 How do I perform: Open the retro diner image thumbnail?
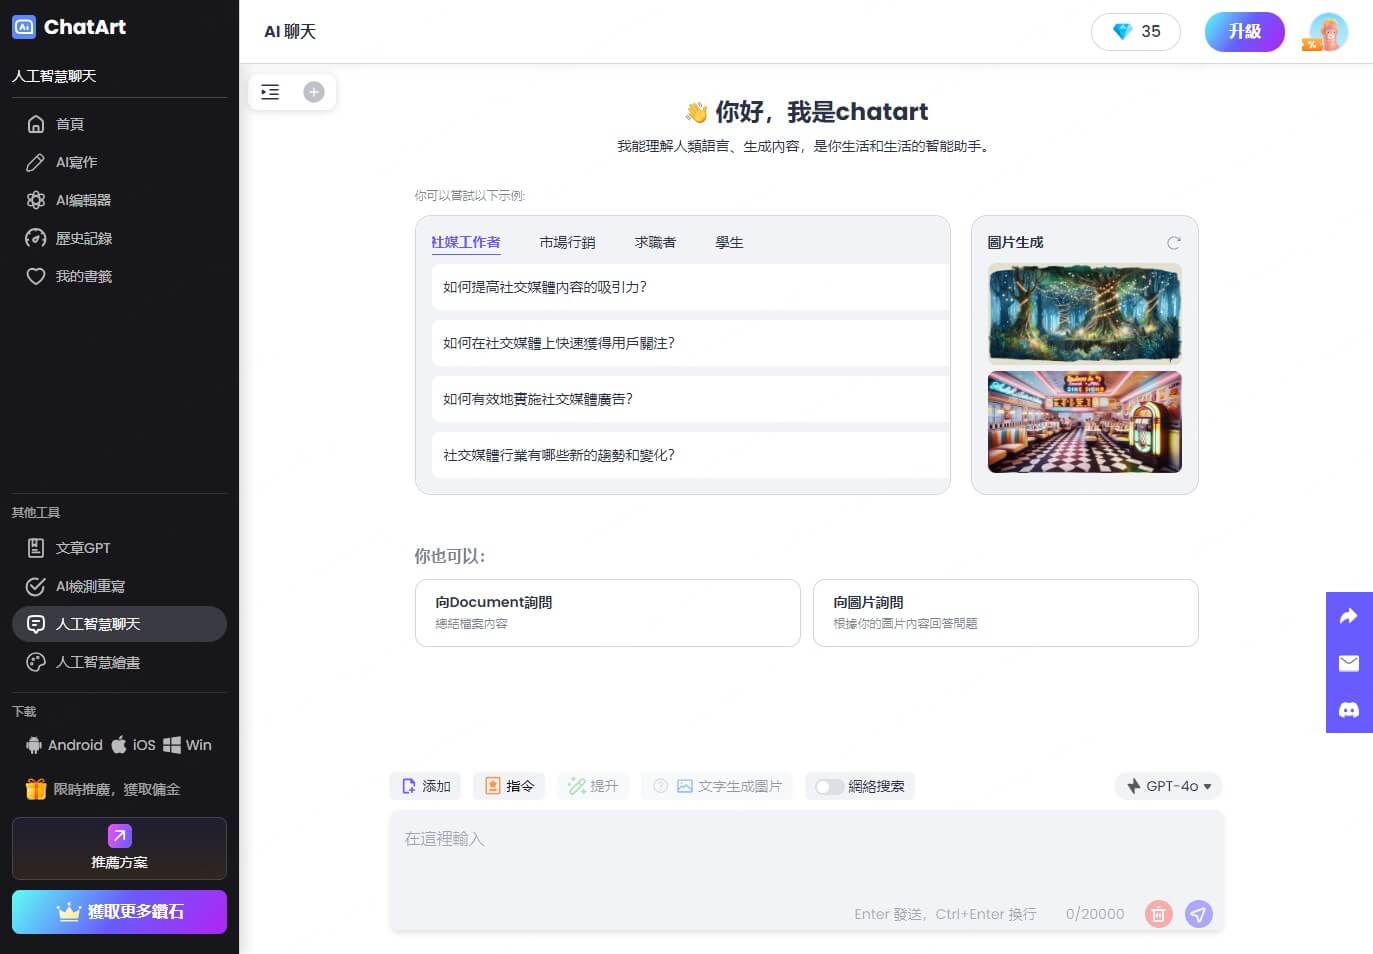coord(1085,422)
